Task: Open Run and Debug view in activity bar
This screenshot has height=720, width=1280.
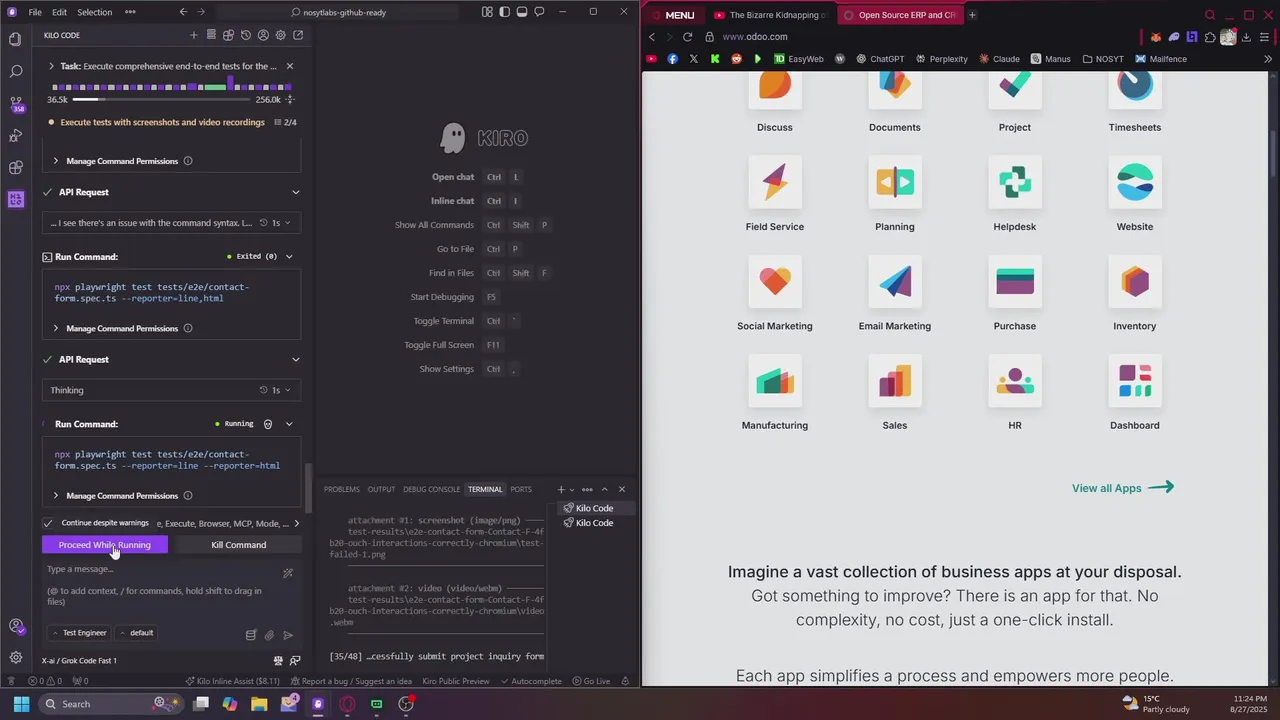Action: click(15, 135)
